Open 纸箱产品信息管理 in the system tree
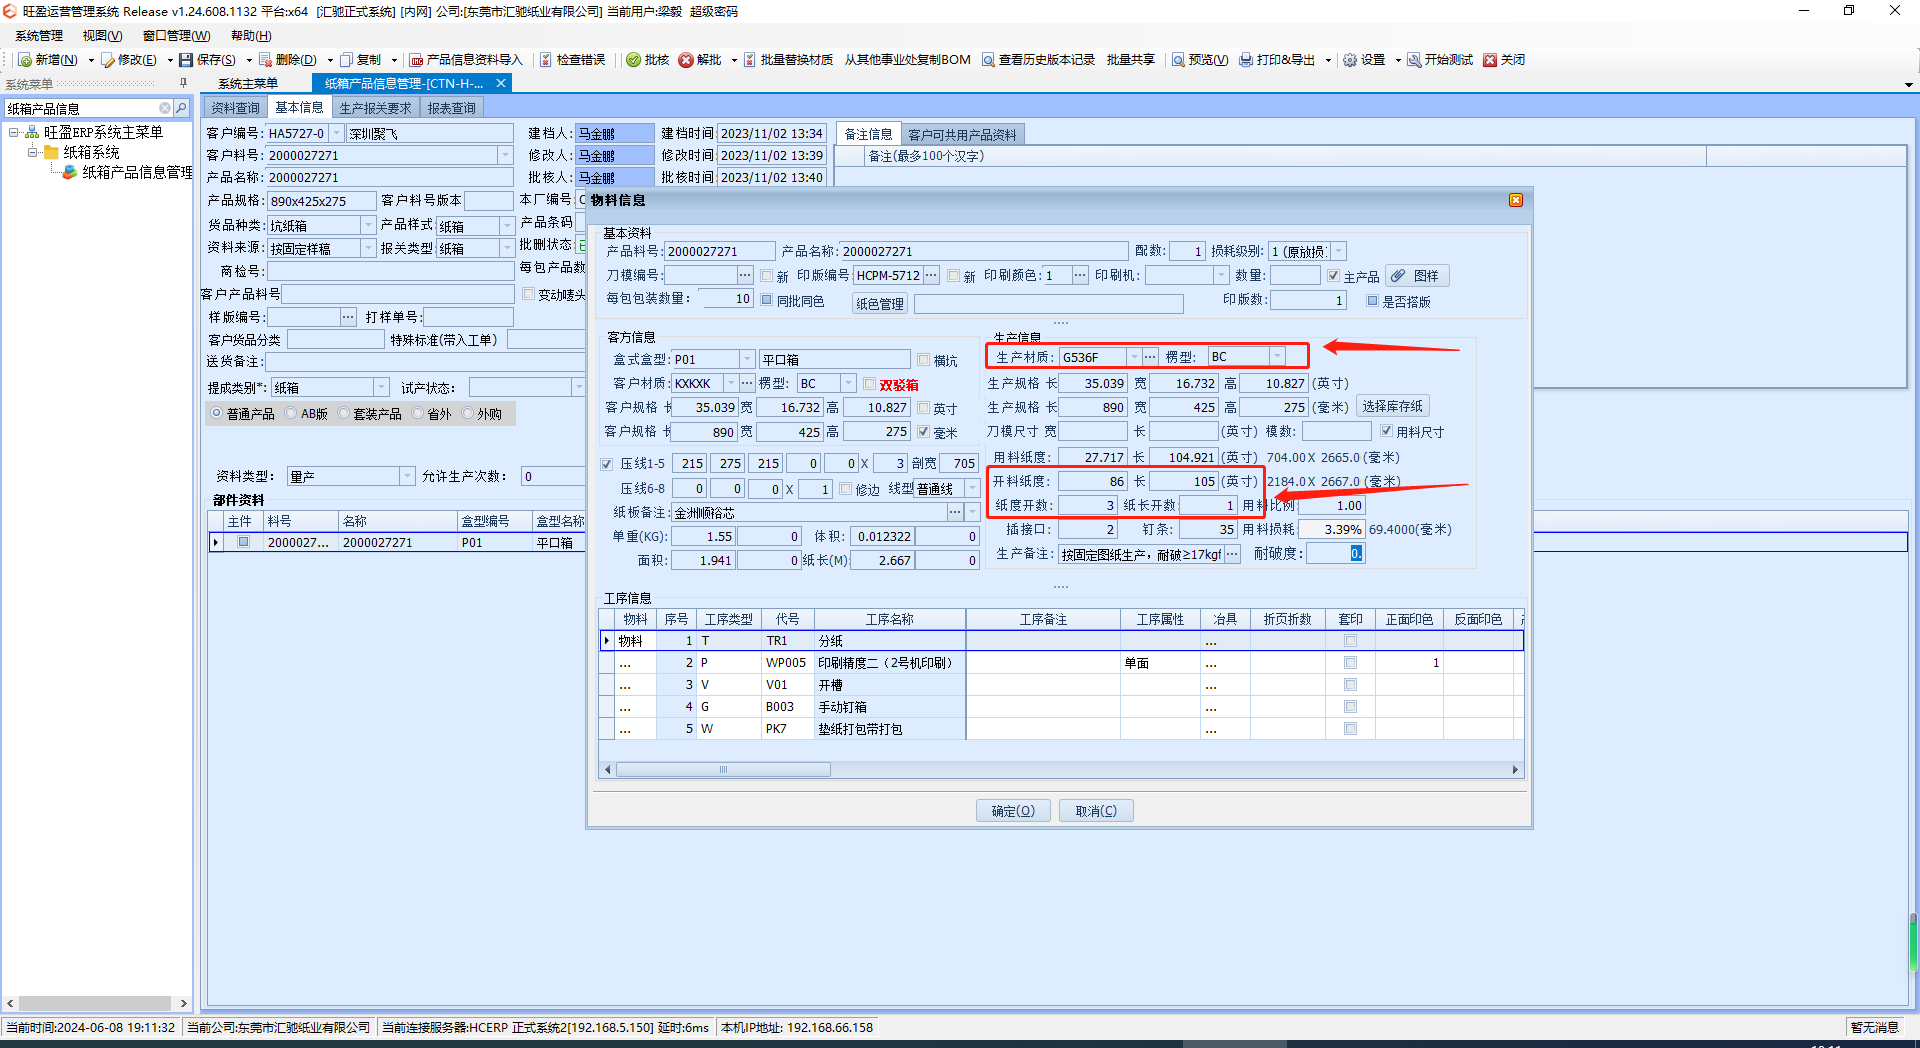This screenshot has height=1048, width=1920. [137, 172]
